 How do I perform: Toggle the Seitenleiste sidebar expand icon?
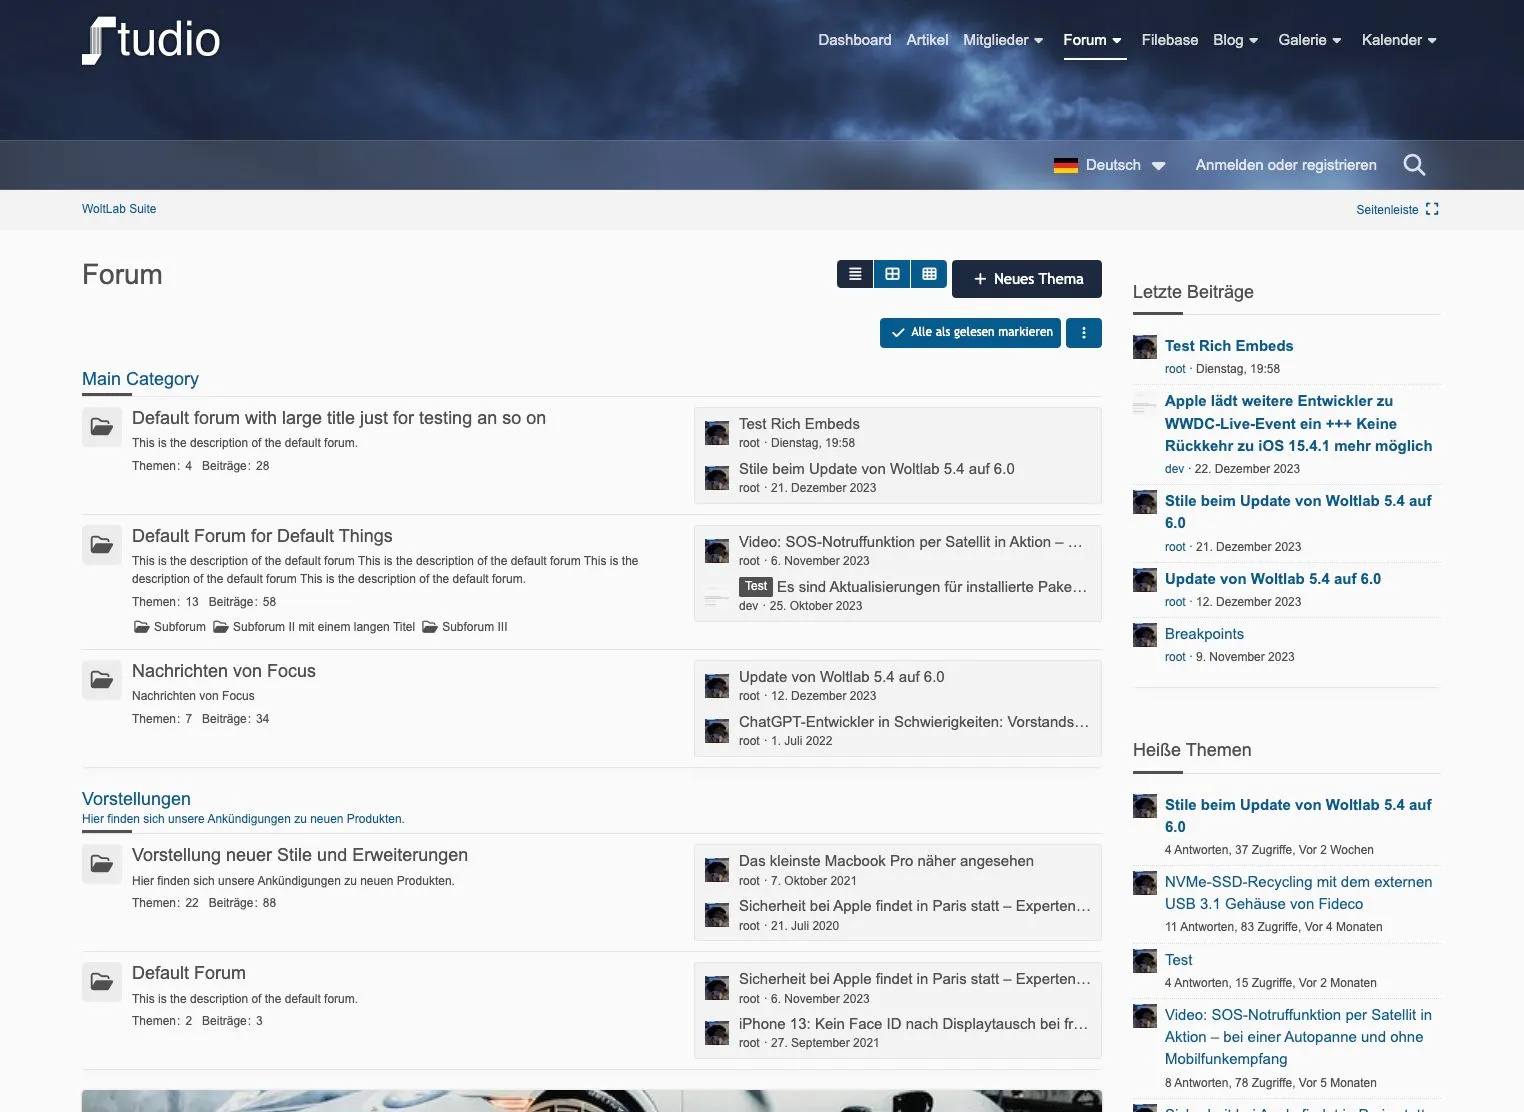click(x=1432, y=209)
